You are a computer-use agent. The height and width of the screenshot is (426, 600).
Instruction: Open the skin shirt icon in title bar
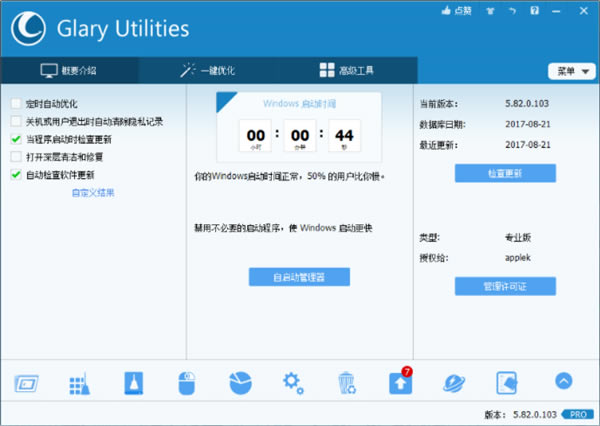click(x=490, y=11)
